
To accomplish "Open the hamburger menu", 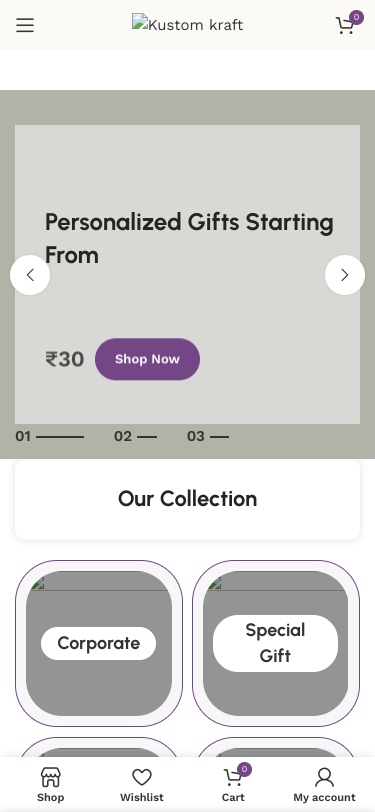I will click(25, 25).
